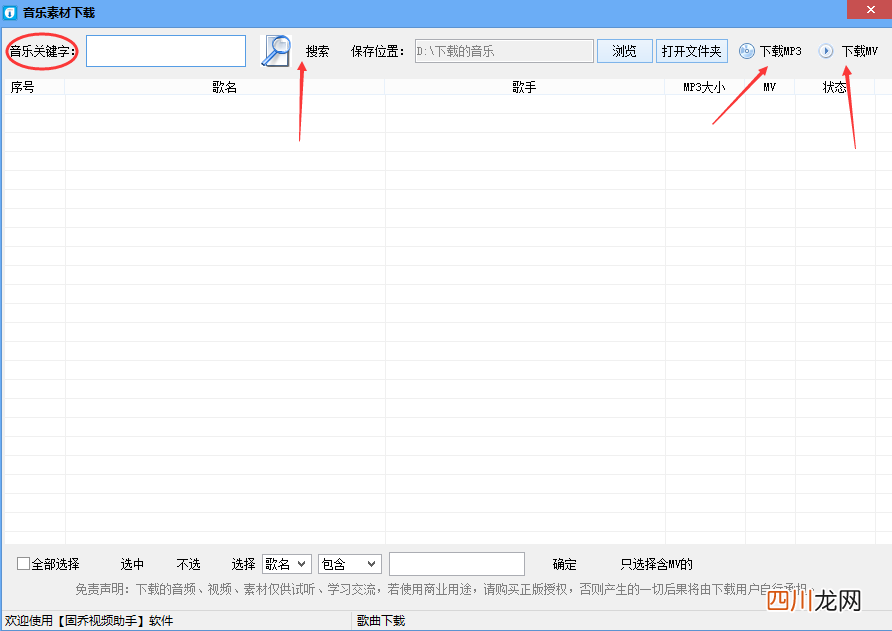Click the 浏览 button
This screenshot has width=892, height=631.
[625, 51]
